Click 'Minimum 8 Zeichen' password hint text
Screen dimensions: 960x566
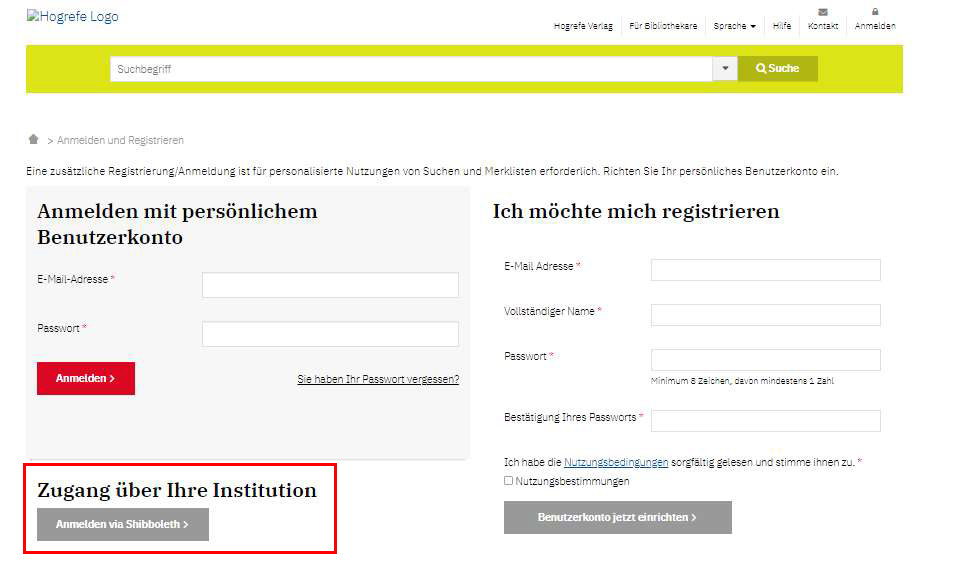click(x=742, y=381)
